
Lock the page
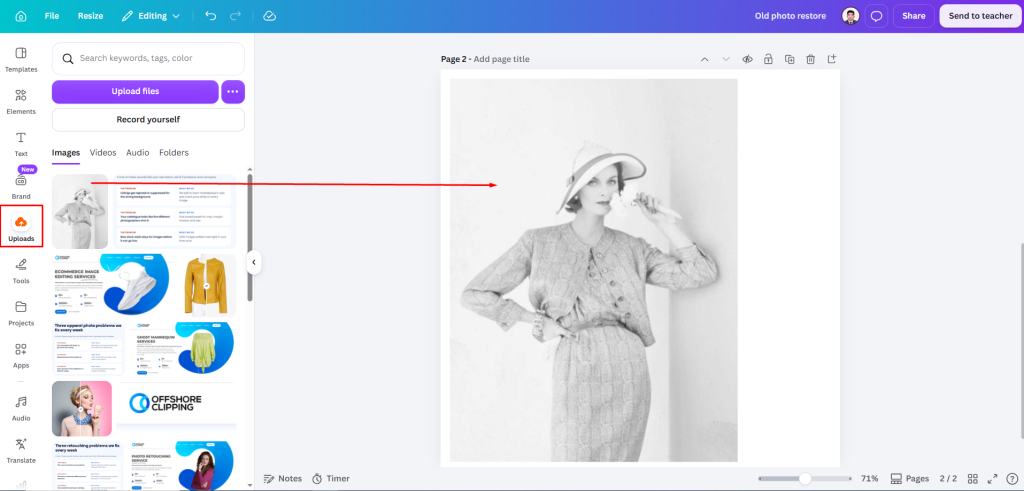tap(769, 59)
